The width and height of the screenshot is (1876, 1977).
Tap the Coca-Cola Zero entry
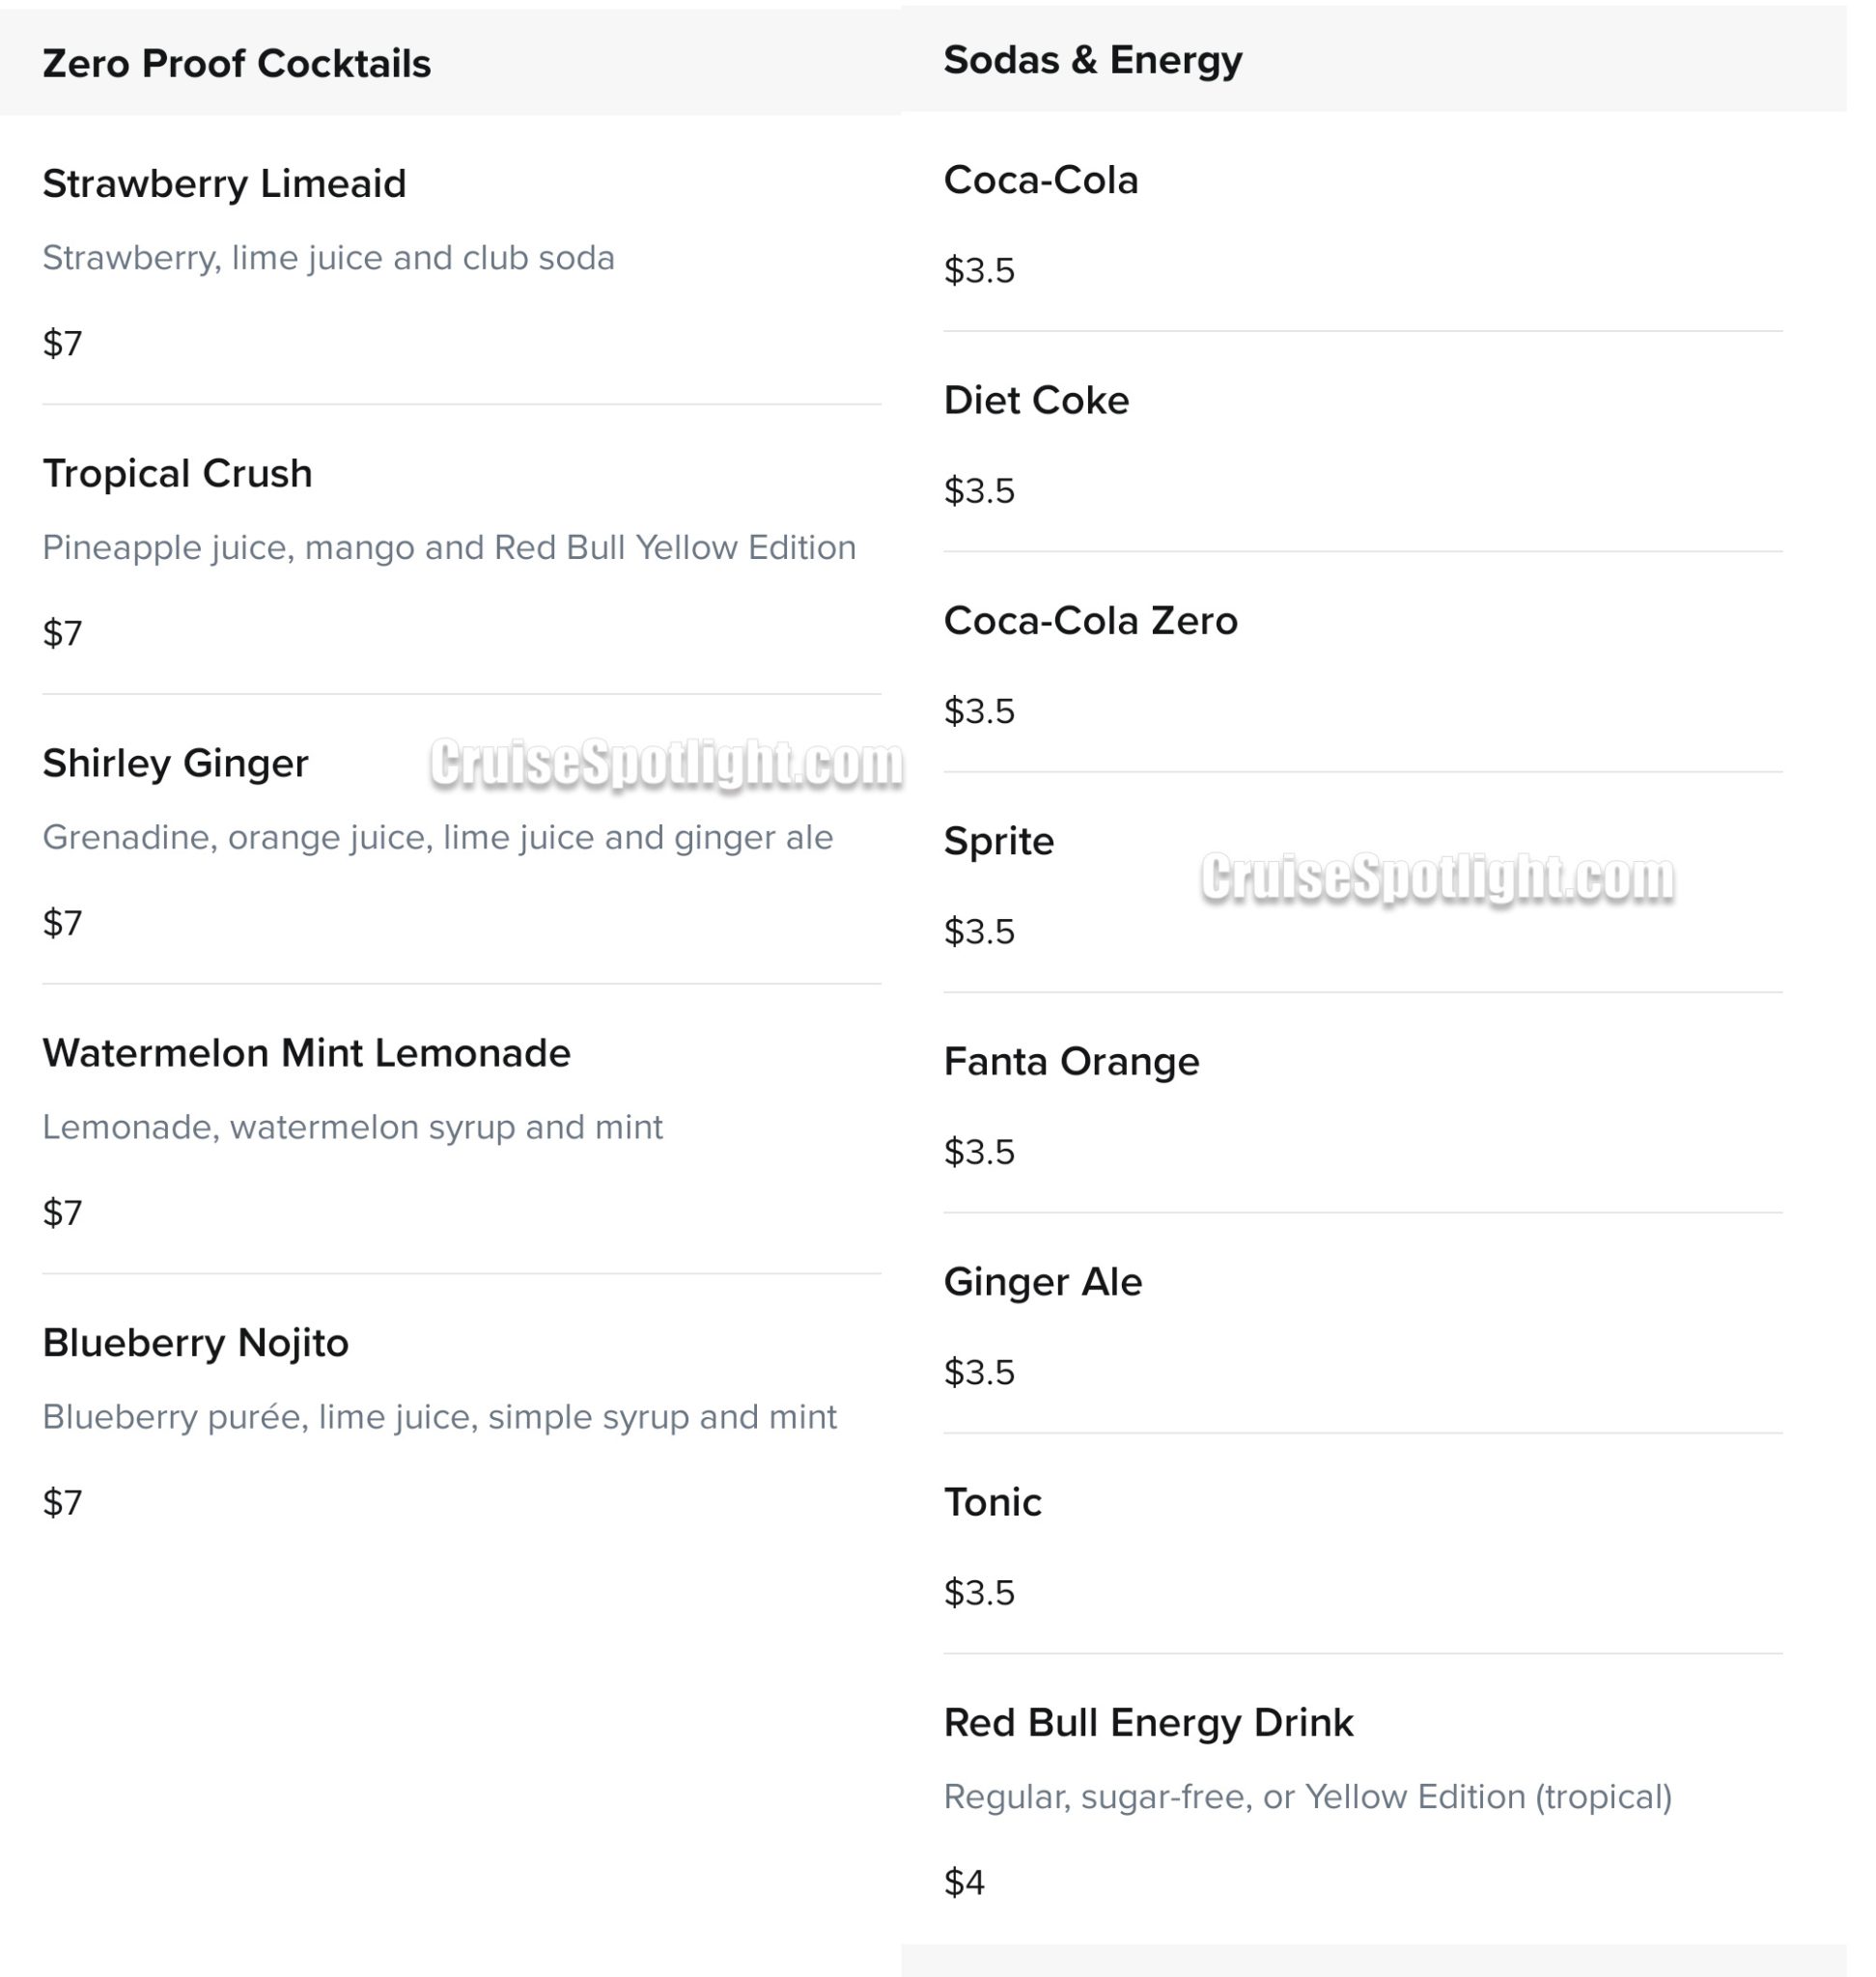click(x=1090, y=621)
